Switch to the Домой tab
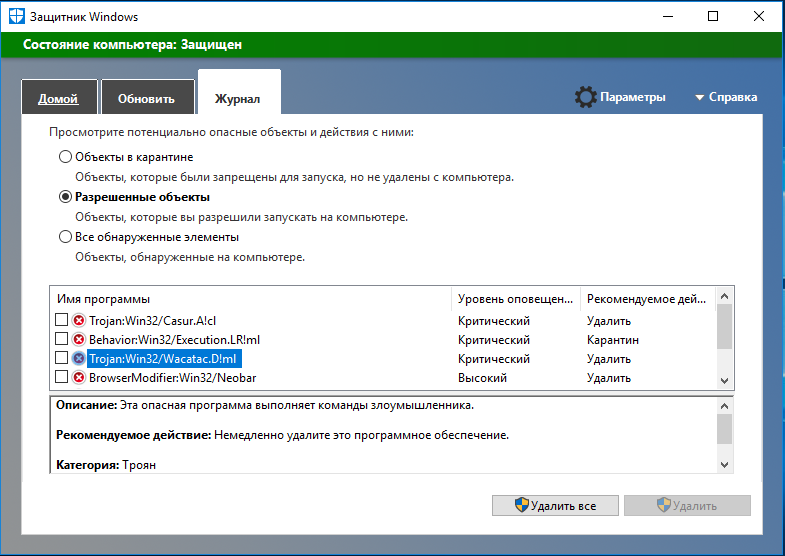Image resolution: width=785 pixels, height=556 pixels. (x=58, y=99)
